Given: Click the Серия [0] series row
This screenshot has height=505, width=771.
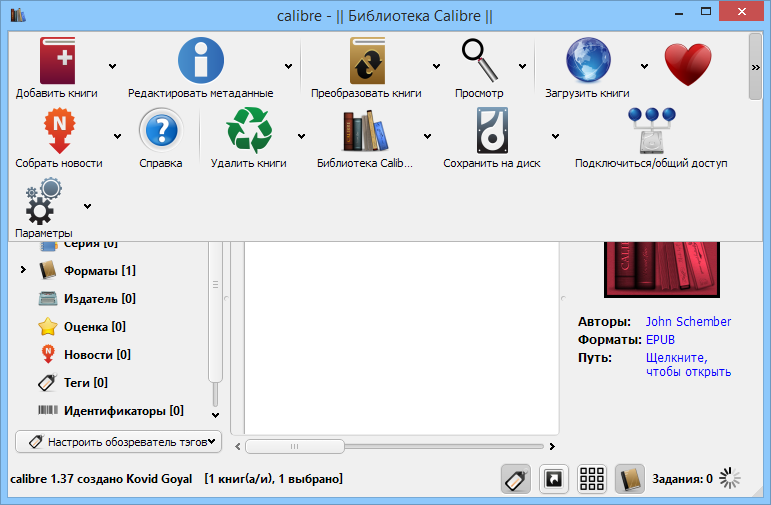Looking at the screenshot, I should [79, 244].
